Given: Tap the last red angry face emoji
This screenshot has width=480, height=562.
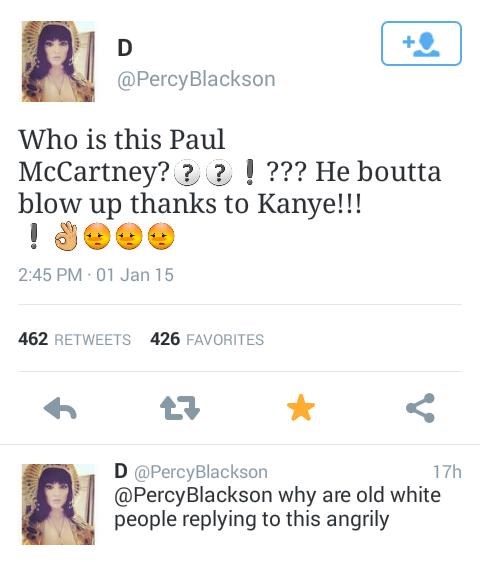Looking at the screenshot, I should 161,236.
